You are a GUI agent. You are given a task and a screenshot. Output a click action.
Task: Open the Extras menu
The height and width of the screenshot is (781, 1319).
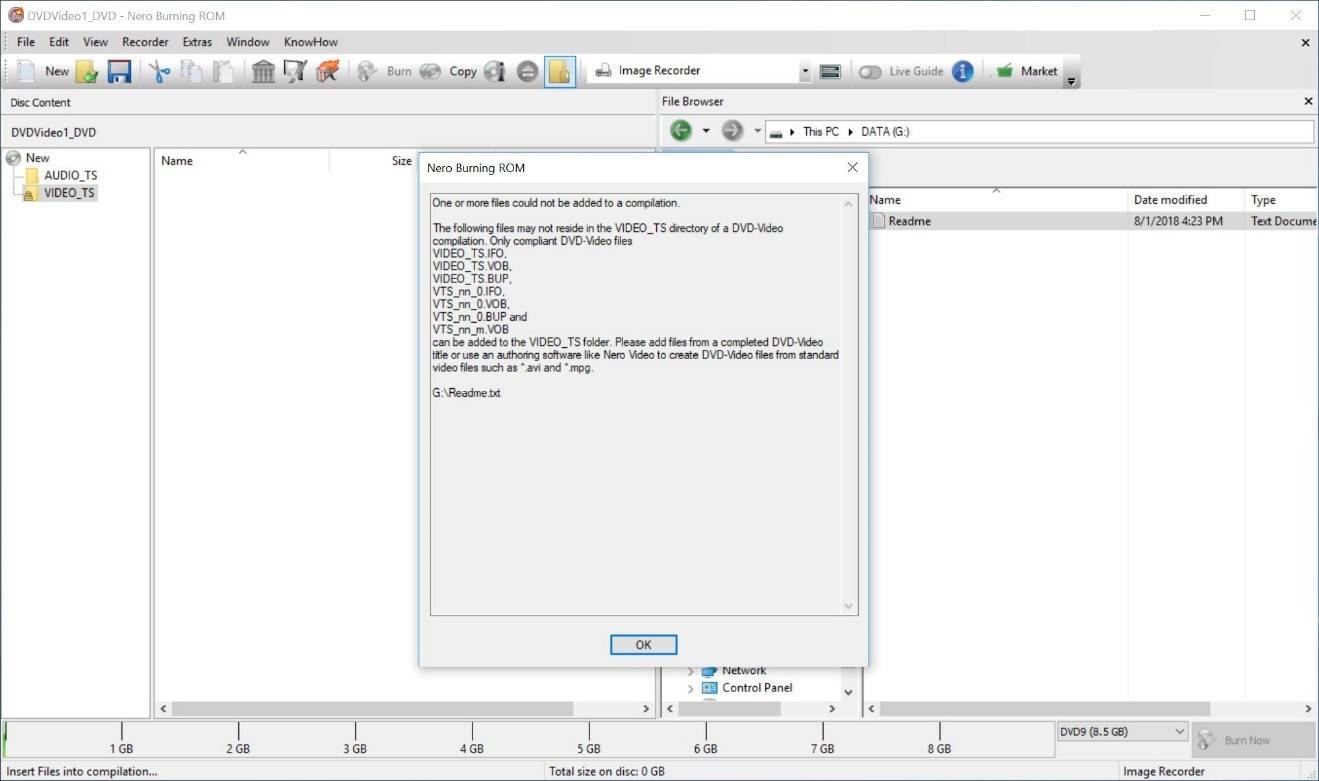[x=197, y=42]
